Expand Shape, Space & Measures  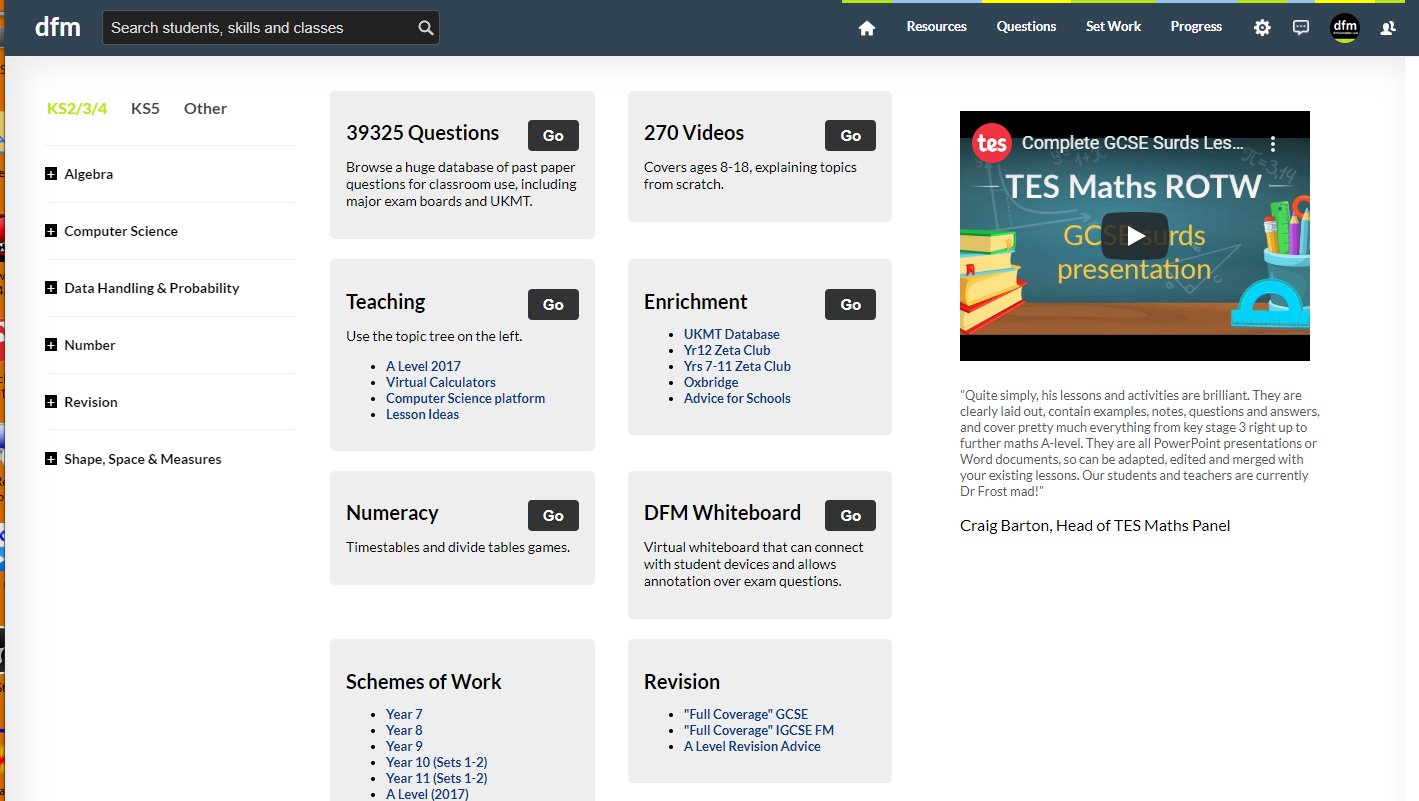pos(50,458)
